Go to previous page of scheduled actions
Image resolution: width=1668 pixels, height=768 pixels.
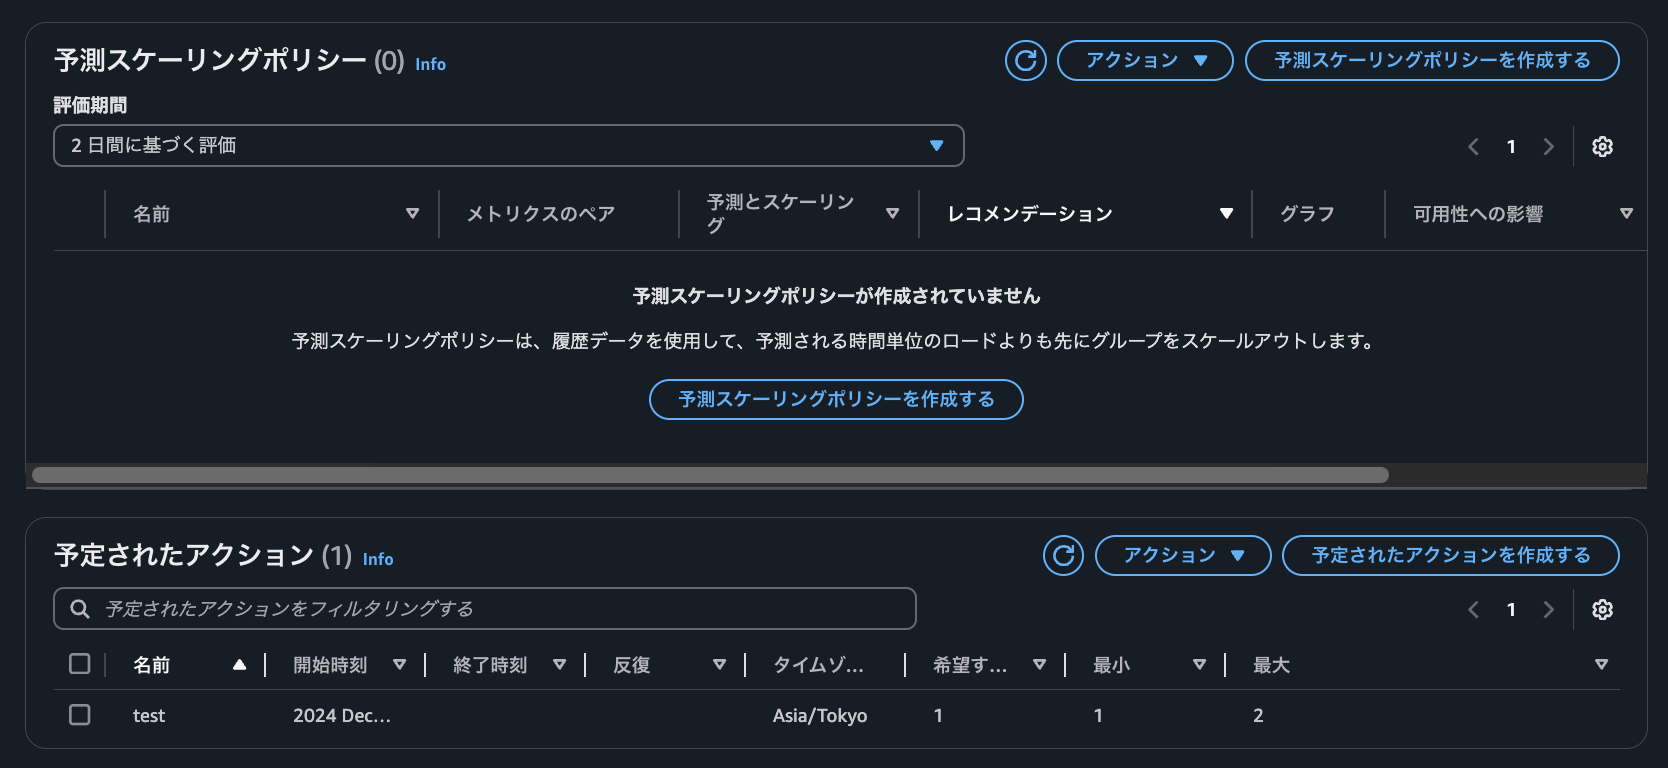coord(1473,609)
